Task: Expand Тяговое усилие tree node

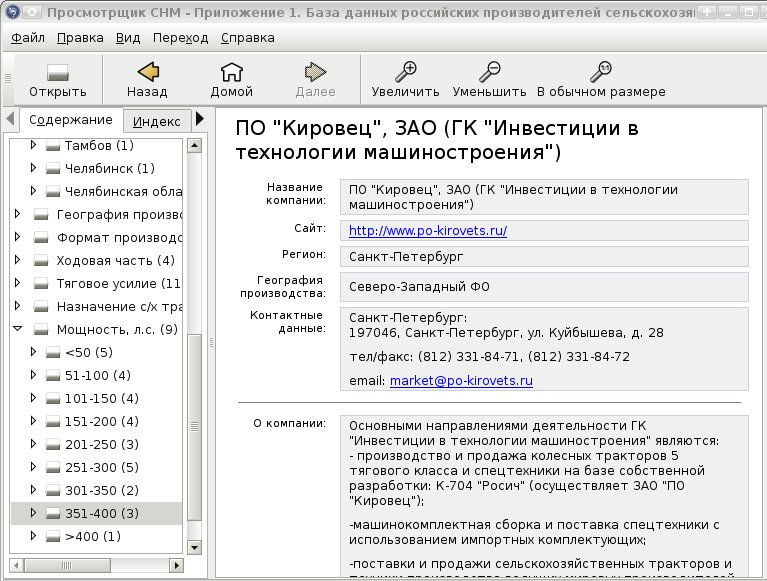Action: point(18,283)
